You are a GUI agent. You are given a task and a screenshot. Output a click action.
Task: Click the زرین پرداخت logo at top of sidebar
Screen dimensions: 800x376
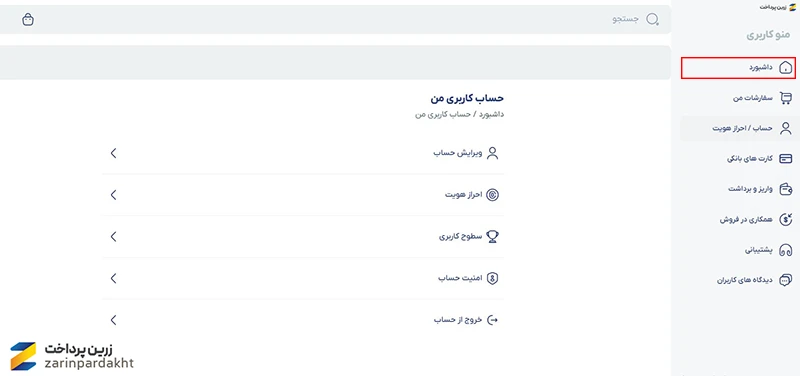[778, 7]
